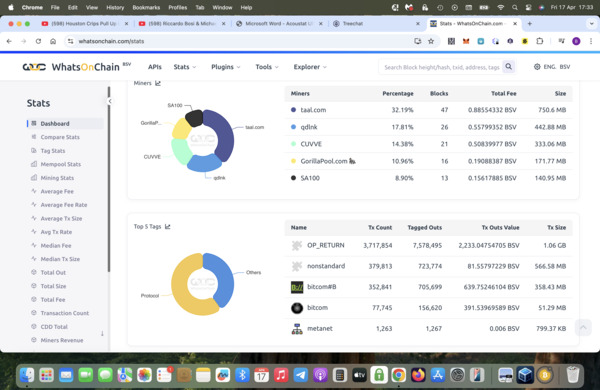Open Average Fee Rate in sidebar
Image resolution: width=600 pixels, height=390 pixels.
click(x=64, y=205)
